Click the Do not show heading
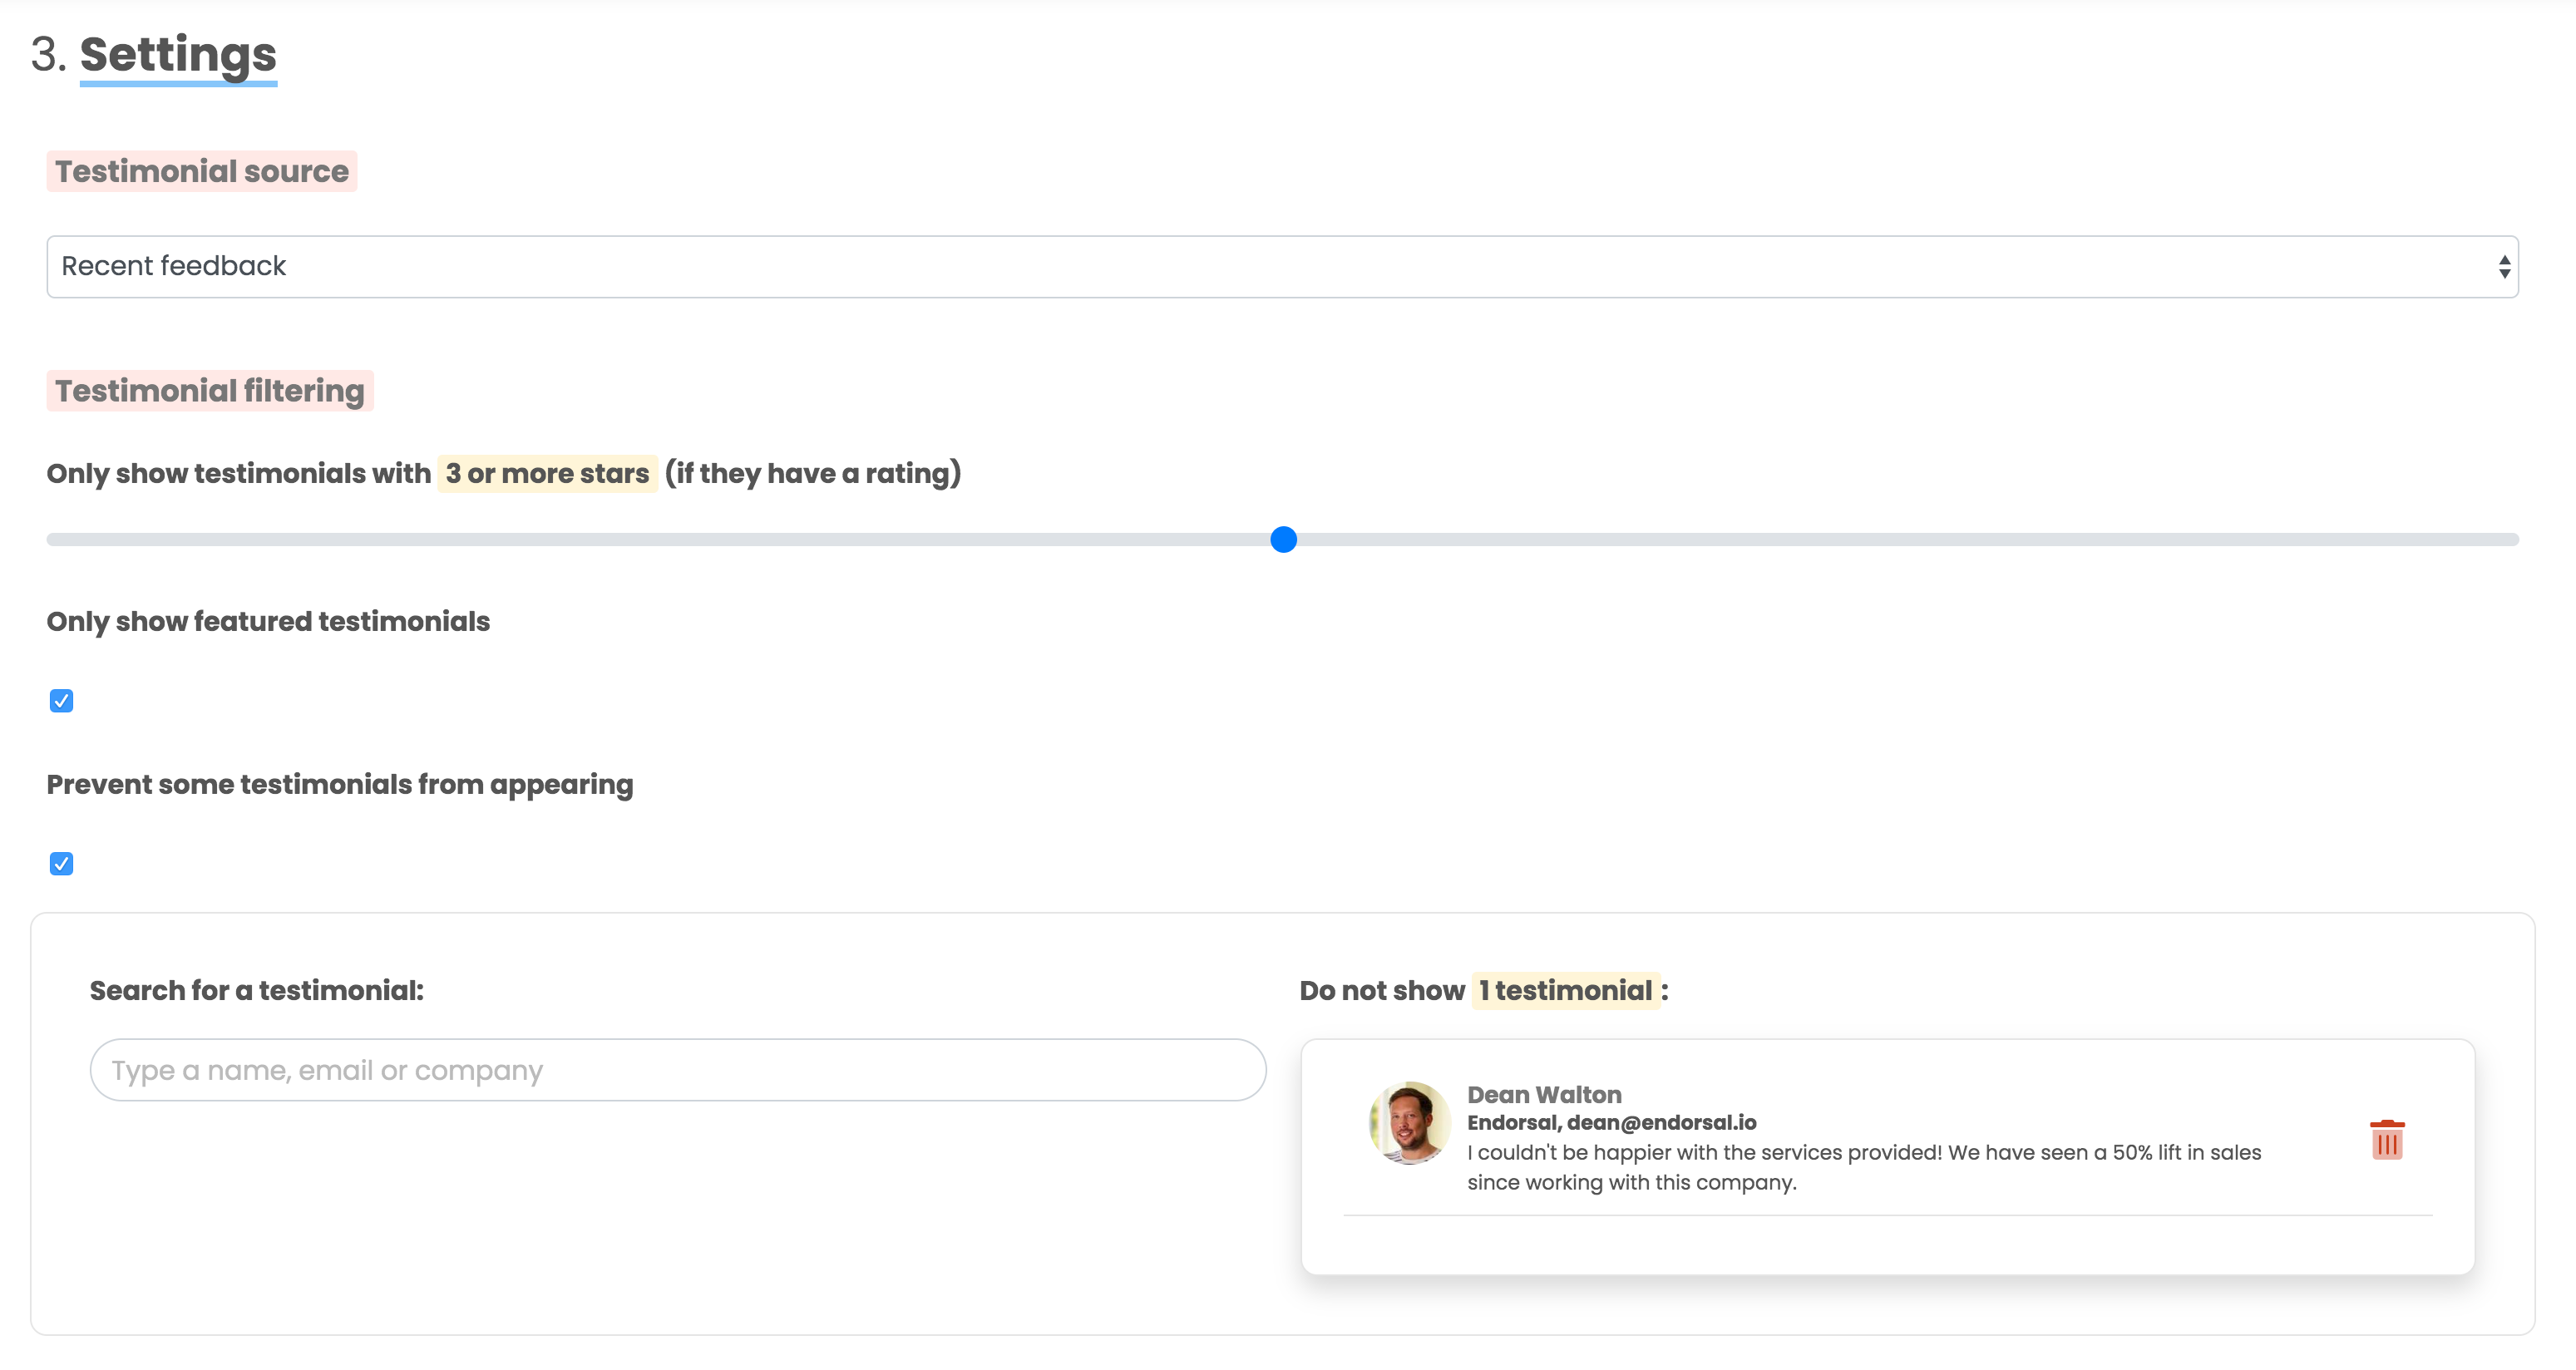This screenshot has height=1370, width=2576. (1381, 990)
